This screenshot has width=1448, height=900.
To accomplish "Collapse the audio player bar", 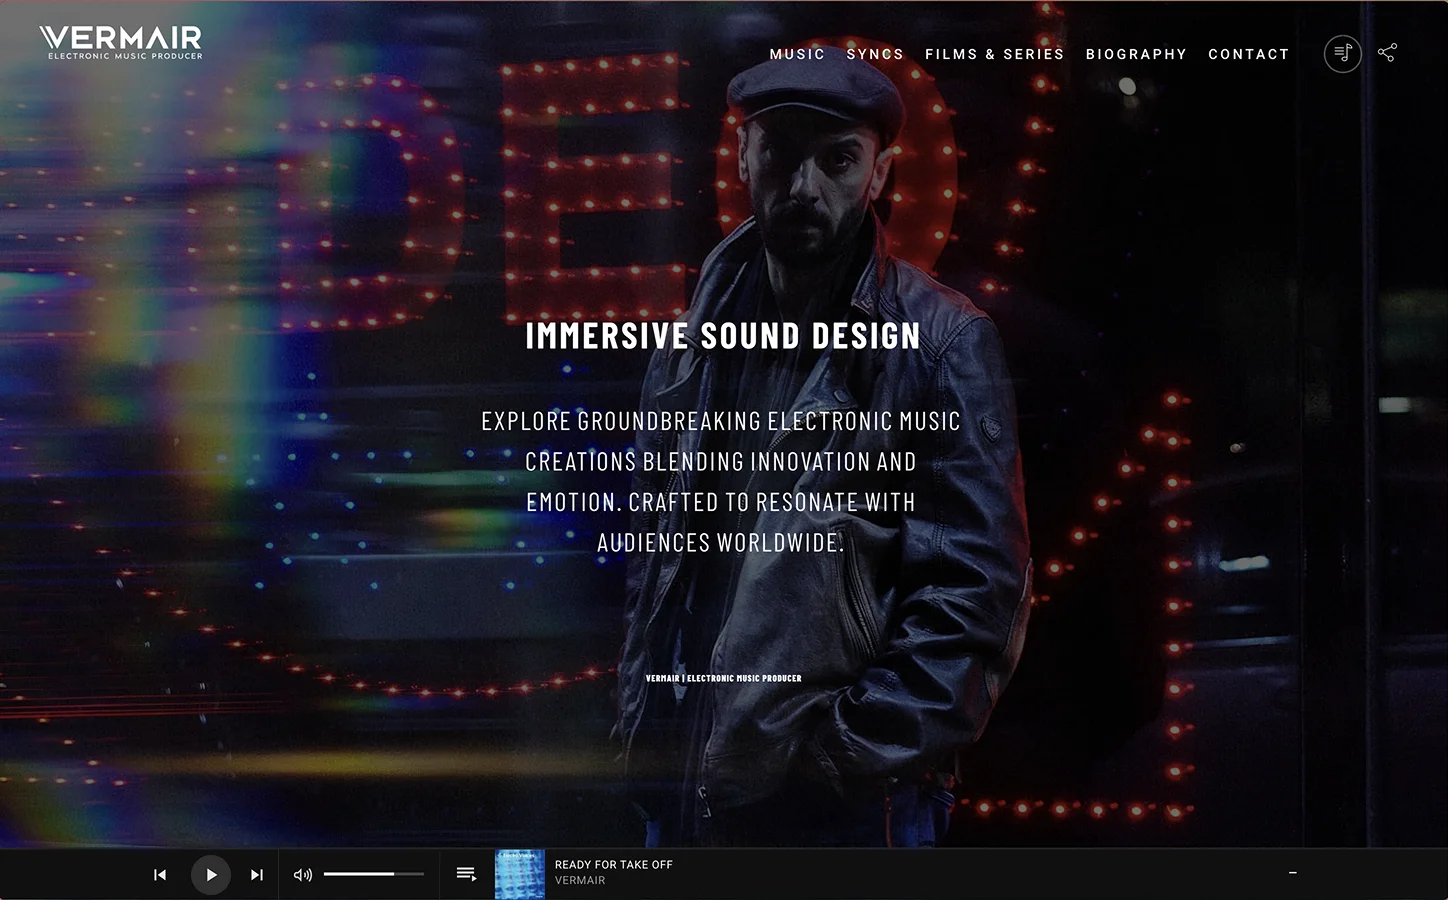I will coord(1293,873).
